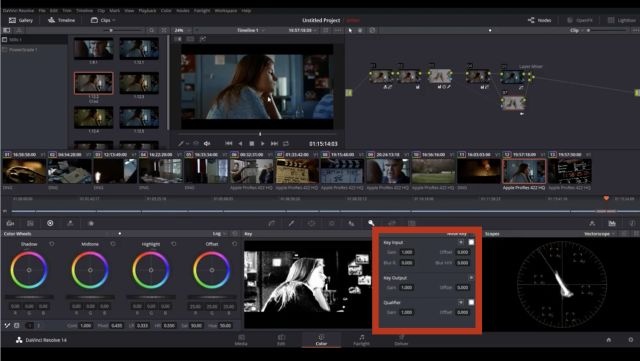Select the Key palette icon
This screenshot has width=640, height=361.
371,223
